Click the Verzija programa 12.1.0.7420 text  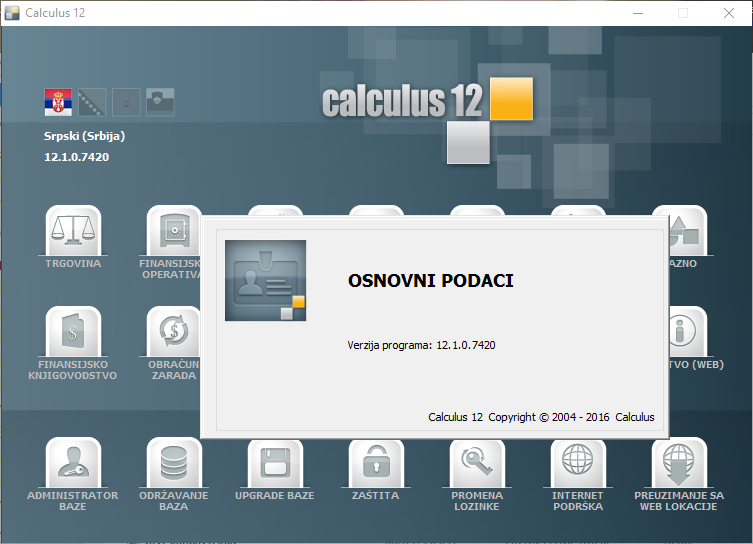421,345
